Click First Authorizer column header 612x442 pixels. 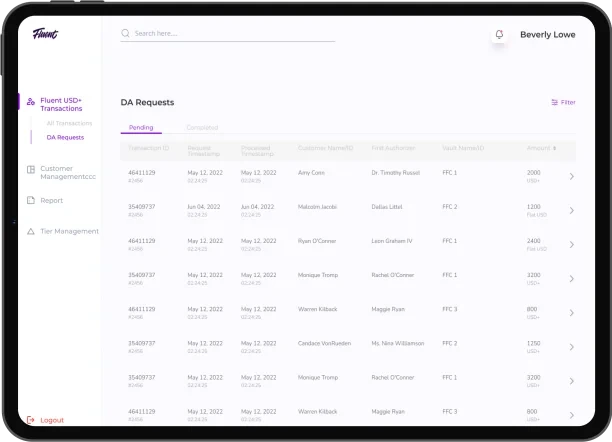coord(393,148)
